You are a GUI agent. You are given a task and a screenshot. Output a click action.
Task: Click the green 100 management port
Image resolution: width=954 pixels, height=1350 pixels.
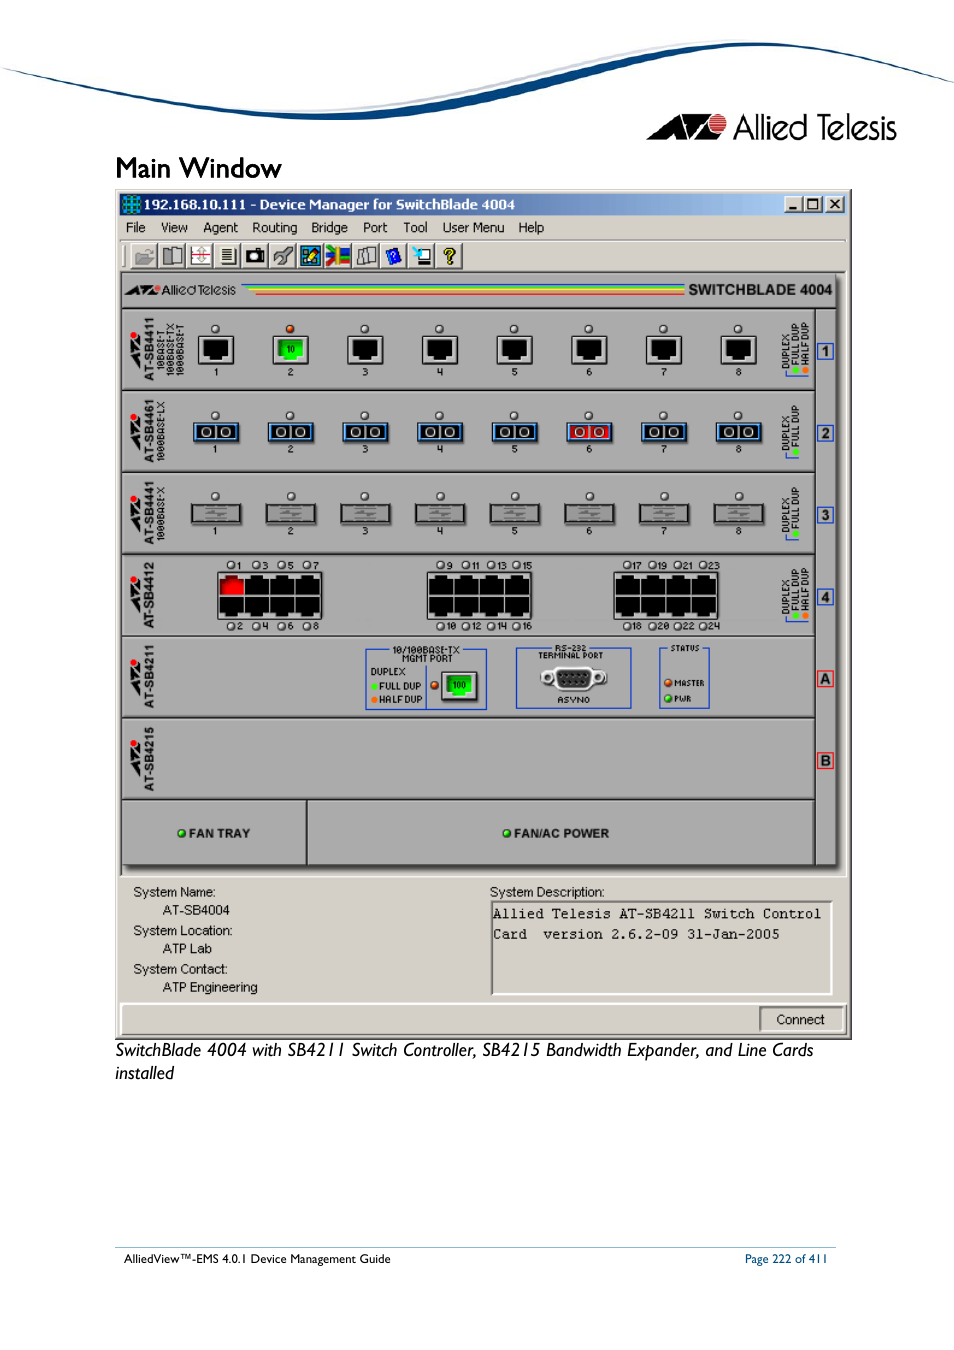click(459, 686)
